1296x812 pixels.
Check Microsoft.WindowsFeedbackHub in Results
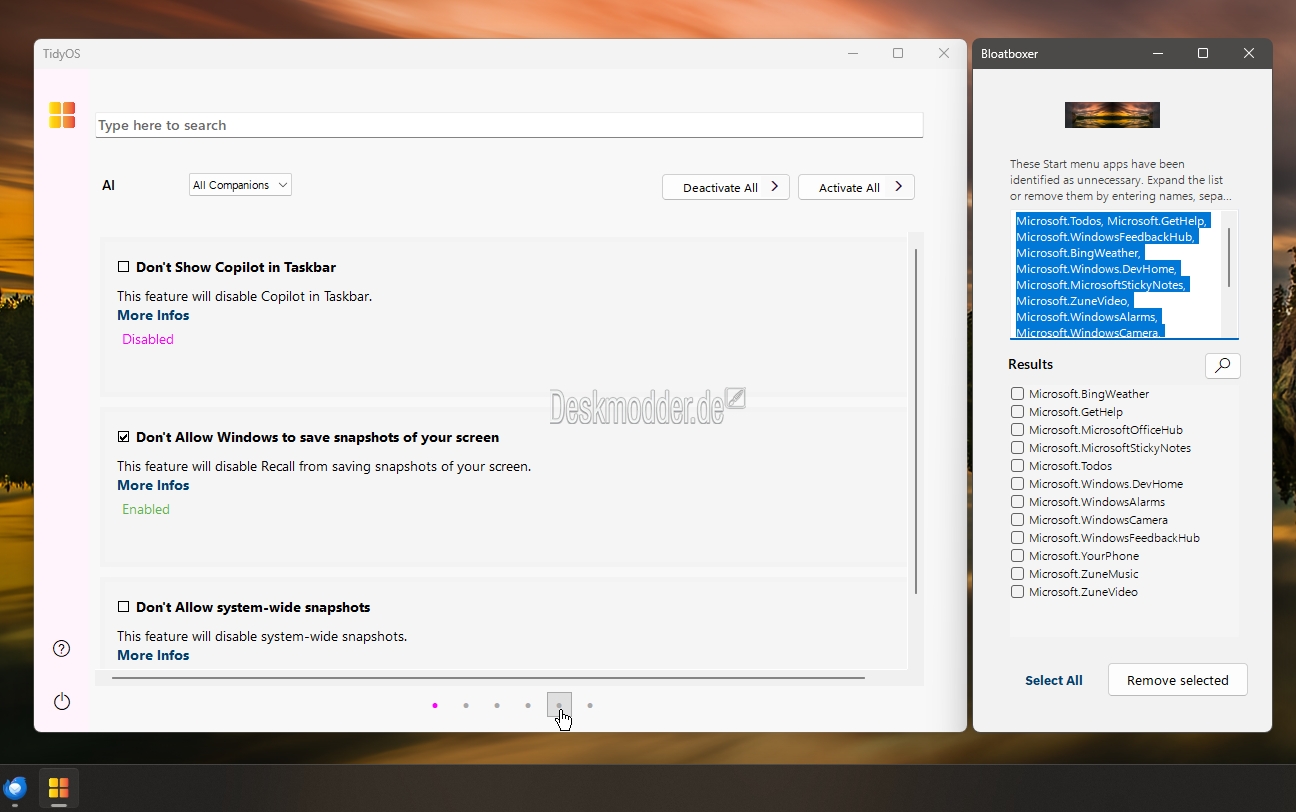[1017, 538]
